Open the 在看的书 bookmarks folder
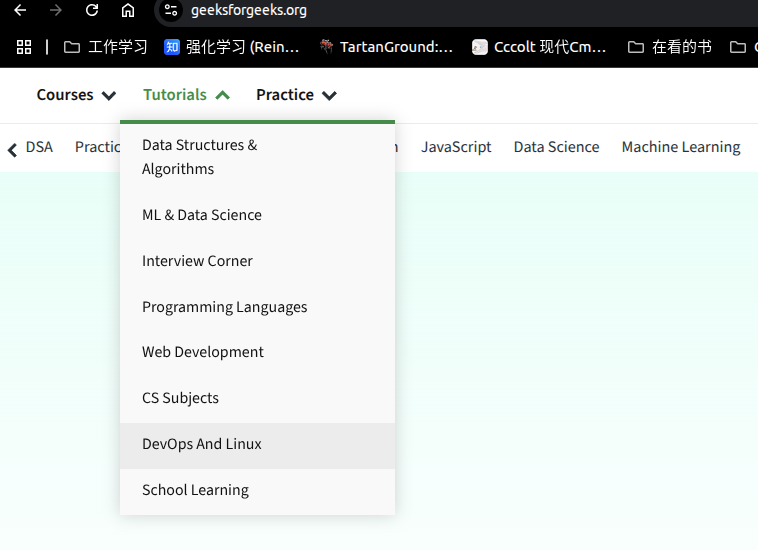Image resolution: width=758 pixels, height=550 pixels. coord(670,47)
